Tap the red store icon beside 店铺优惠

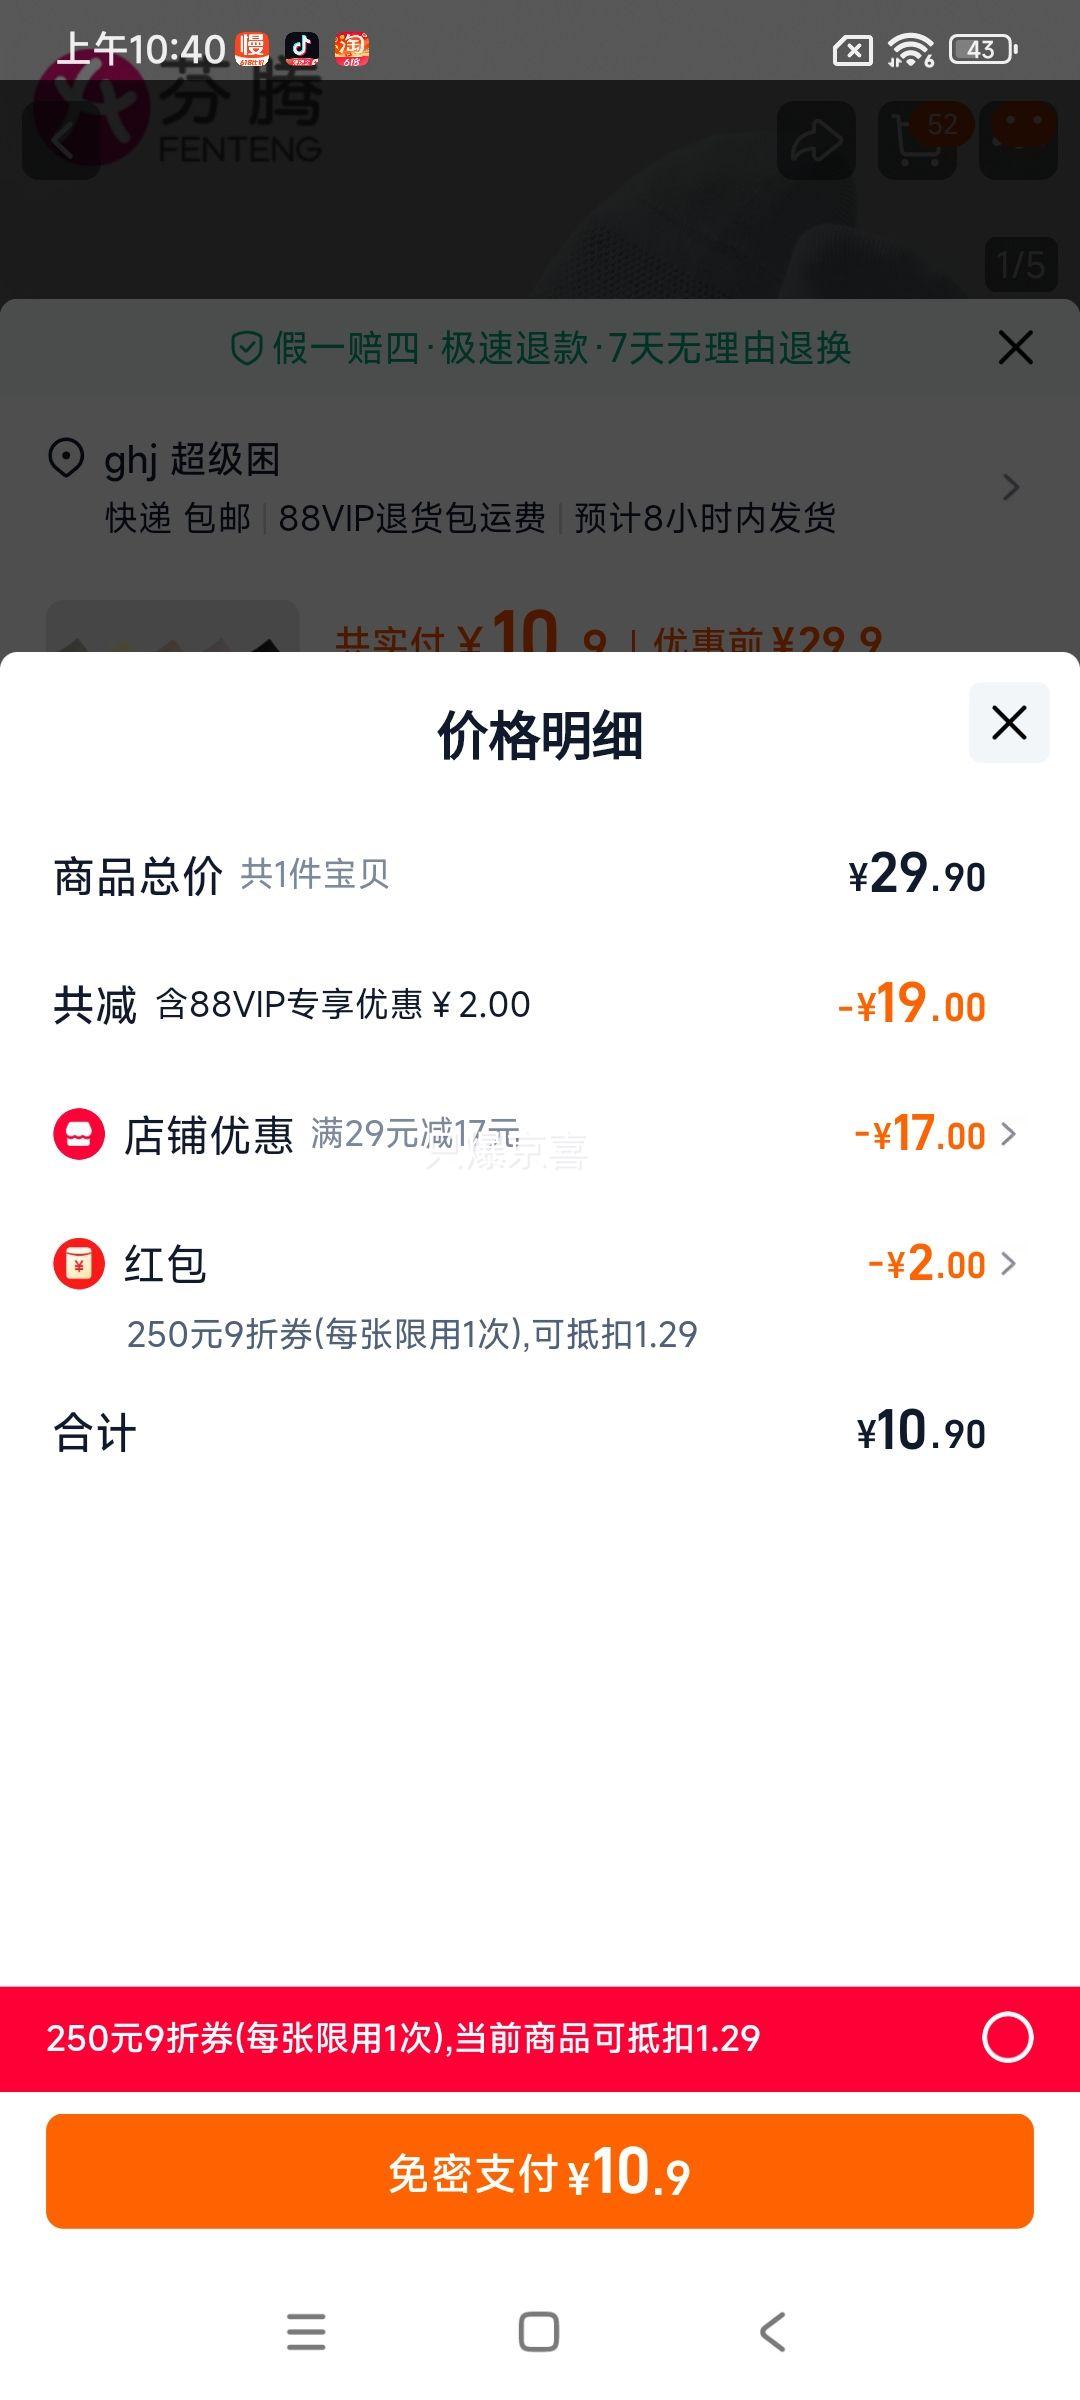pyautogui.click(x=79, y=1134)
